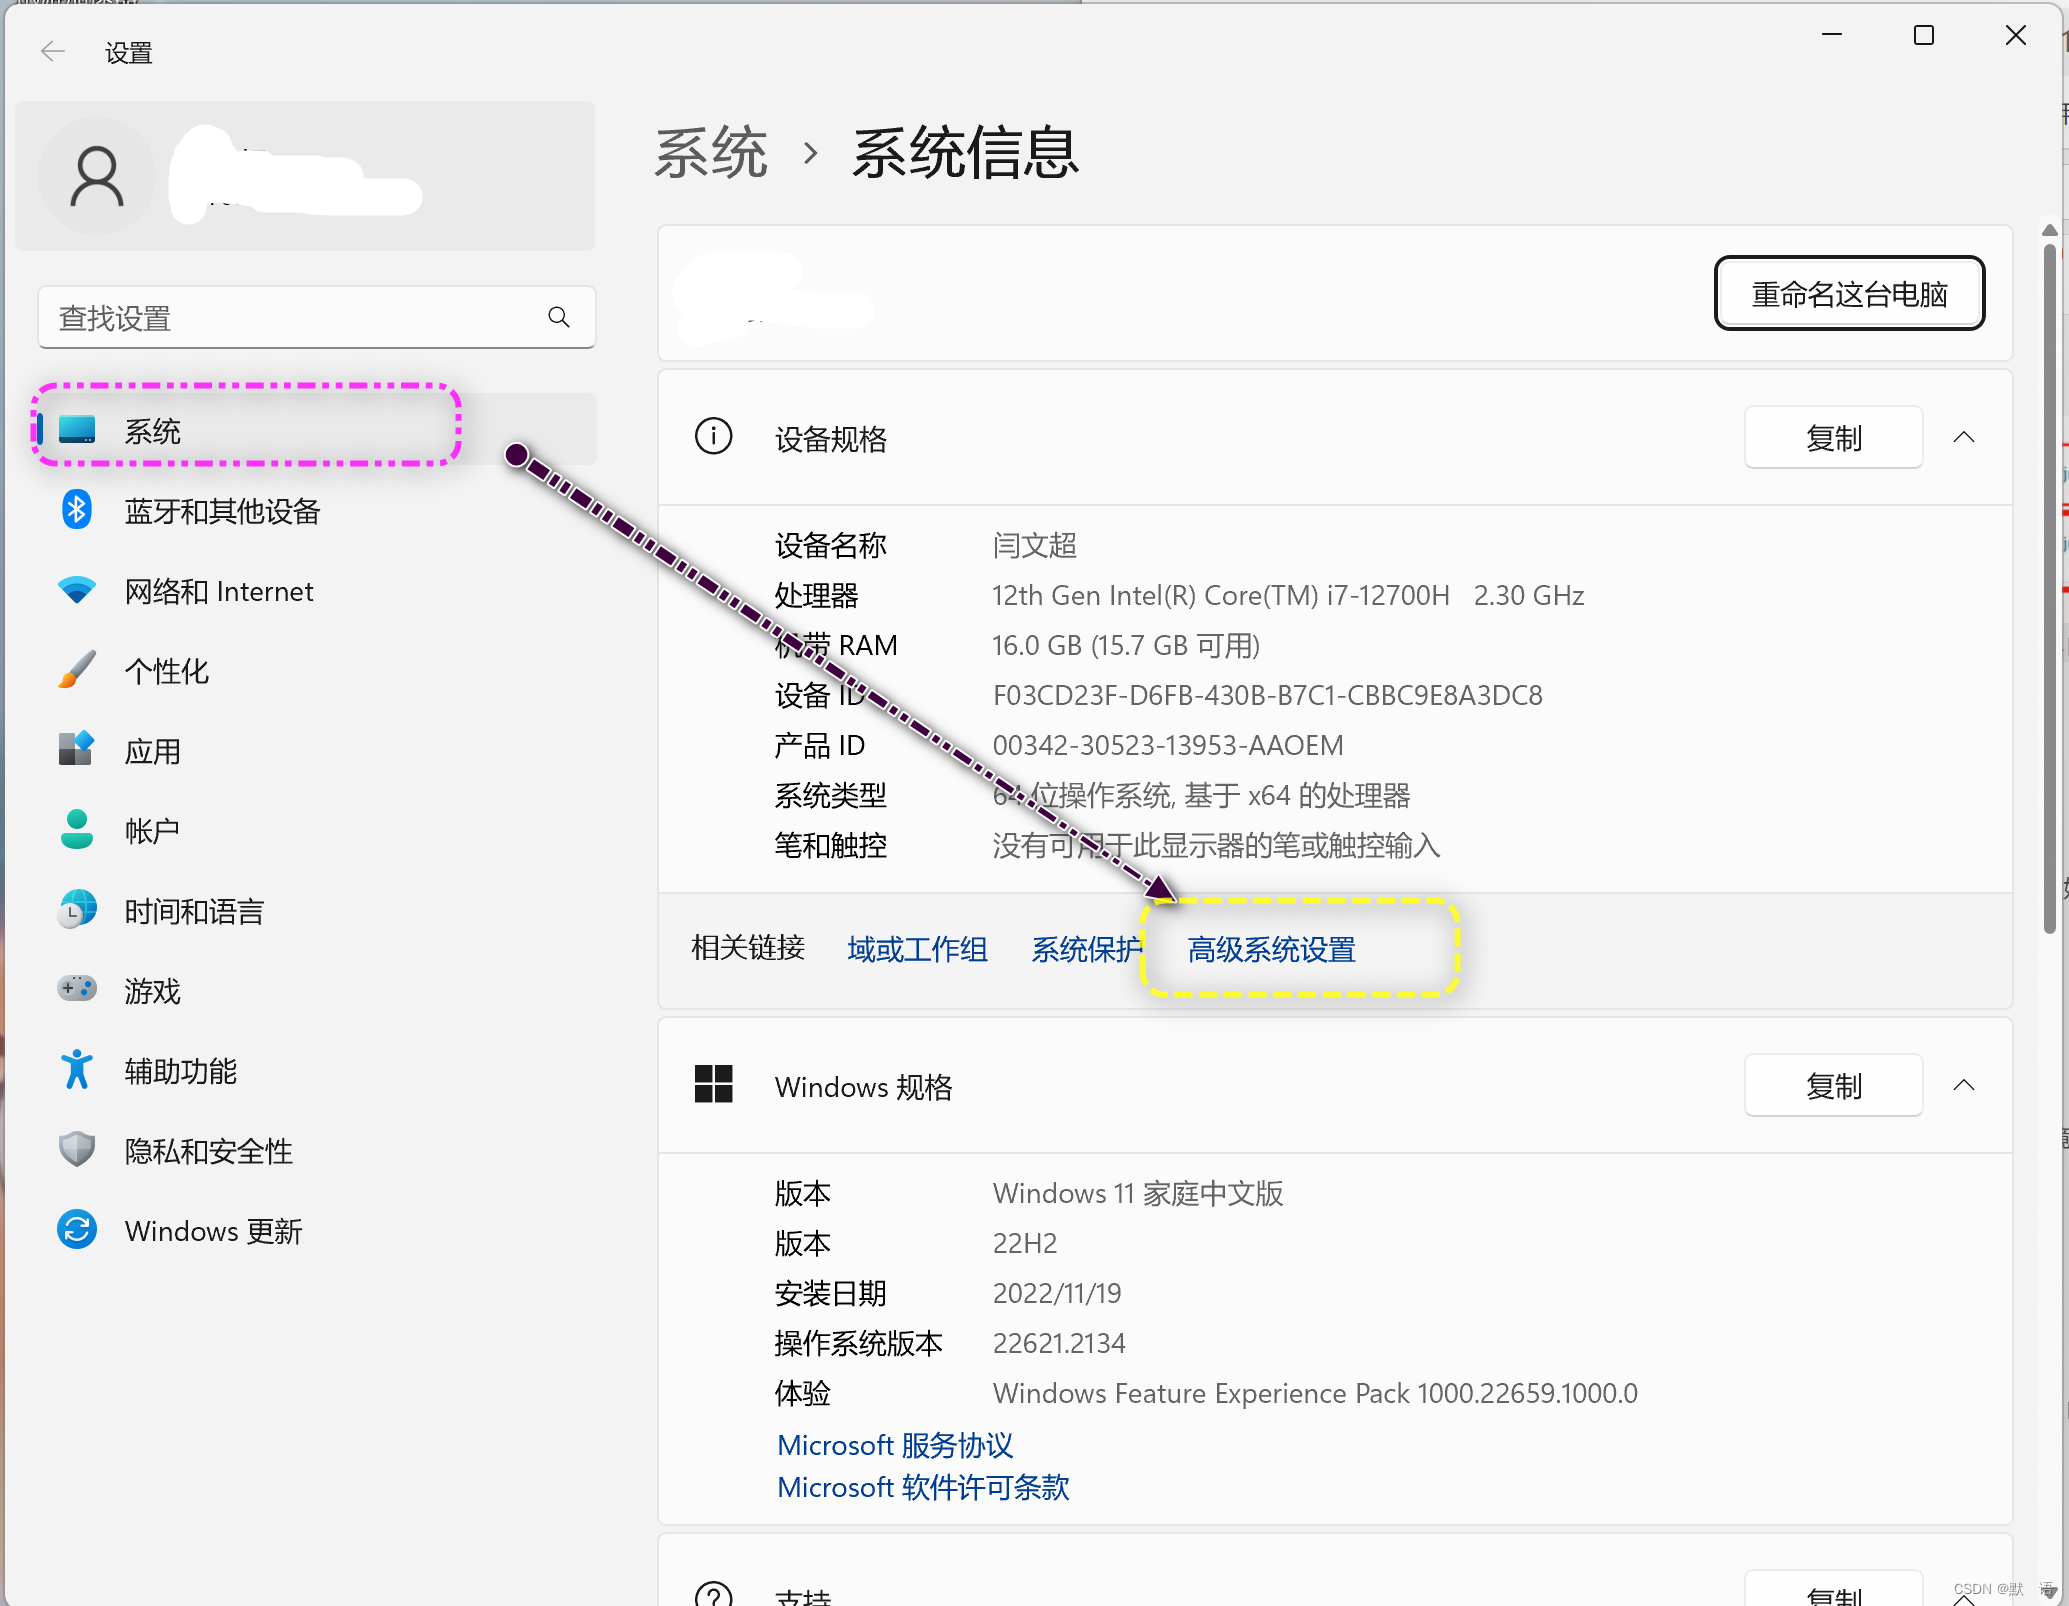This screenshot has width=2069, height=1606.
Task: Open Windows Update sync icon
Action: (76, 1230)
